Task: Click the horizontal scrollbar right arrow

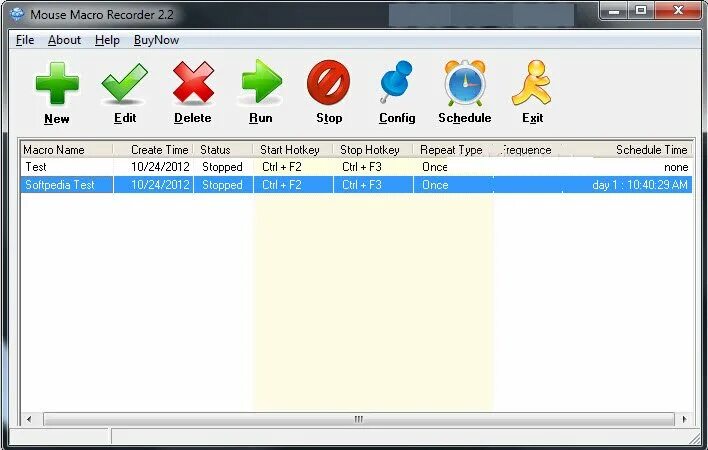Action: (x=684, y=419)
